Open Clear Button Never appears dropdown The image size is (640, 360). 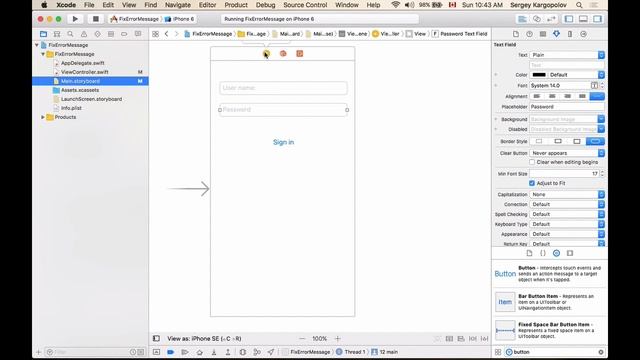click(567, 153)
